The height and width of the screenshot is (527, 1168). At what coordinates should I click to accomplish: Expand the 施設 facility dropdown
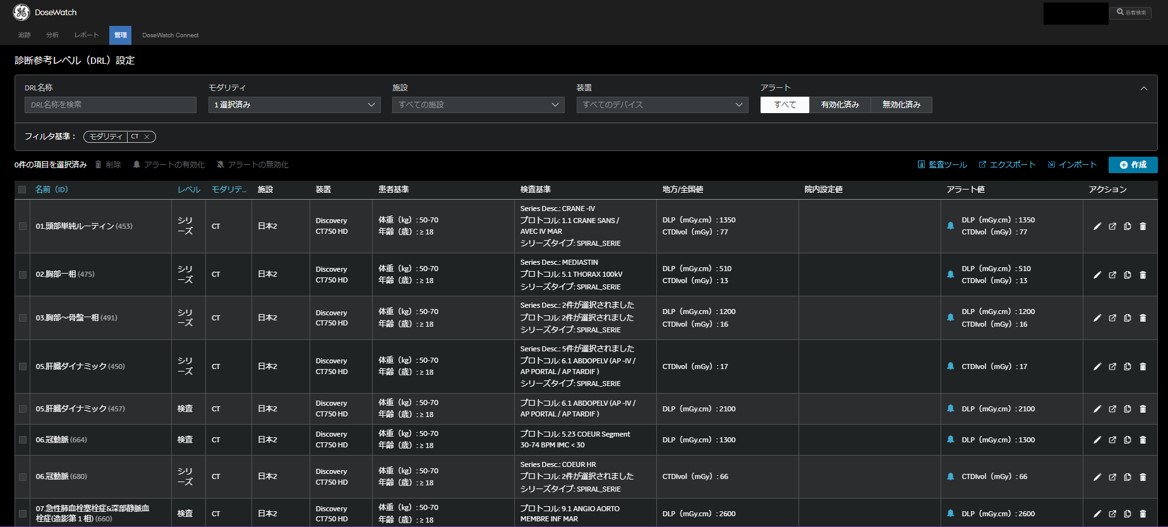(478, 105)
